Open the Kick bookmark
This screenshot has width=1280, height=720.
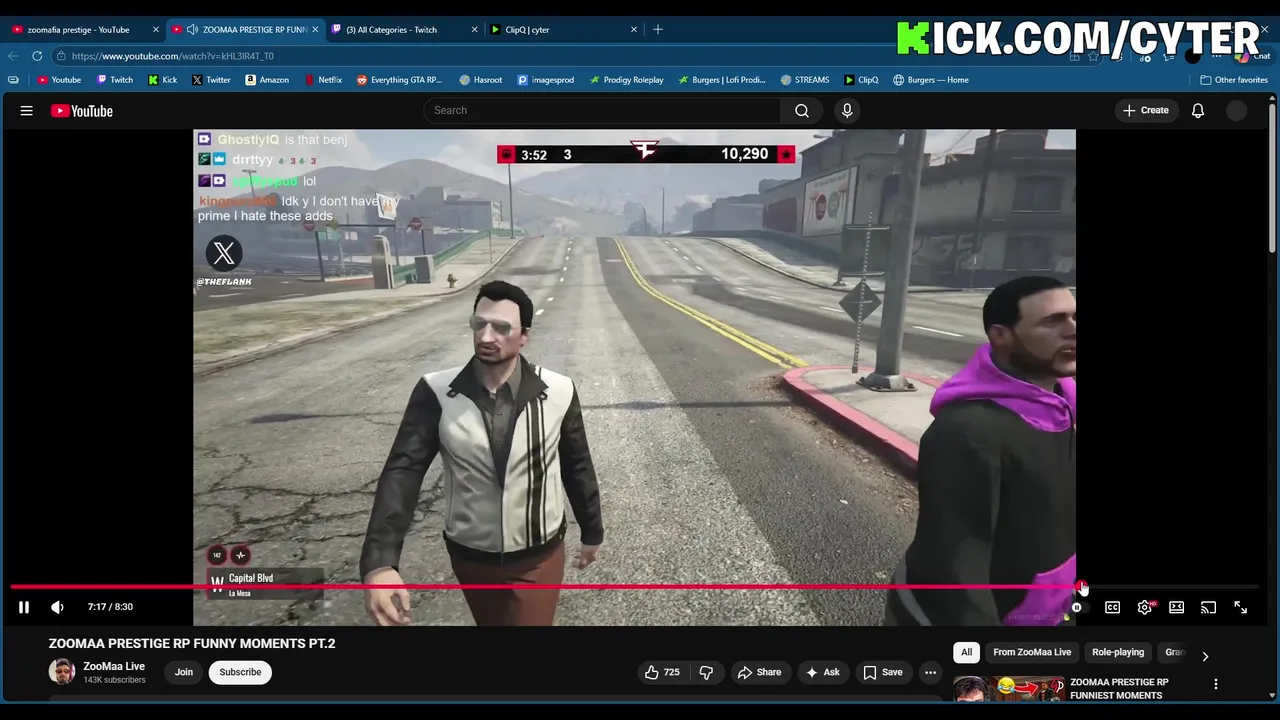click(162, 80)
